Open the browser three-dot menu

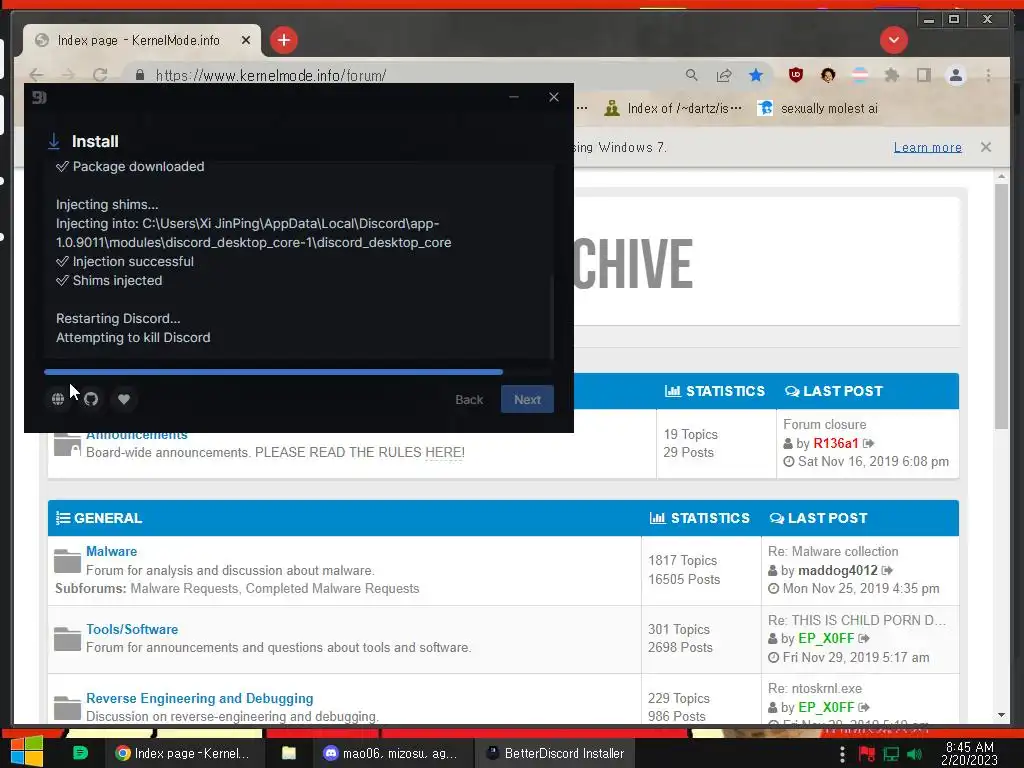click(988, 75)
